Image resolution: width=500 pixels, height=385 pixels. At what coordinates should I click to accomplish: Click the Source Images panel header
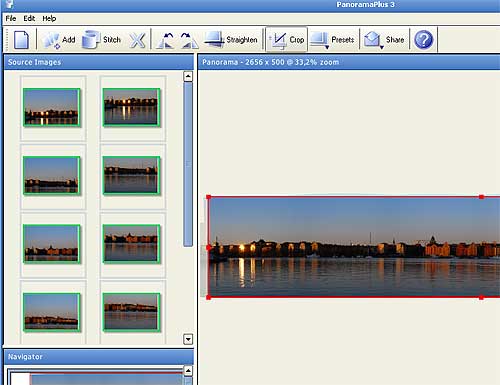(x=99, y=62)
